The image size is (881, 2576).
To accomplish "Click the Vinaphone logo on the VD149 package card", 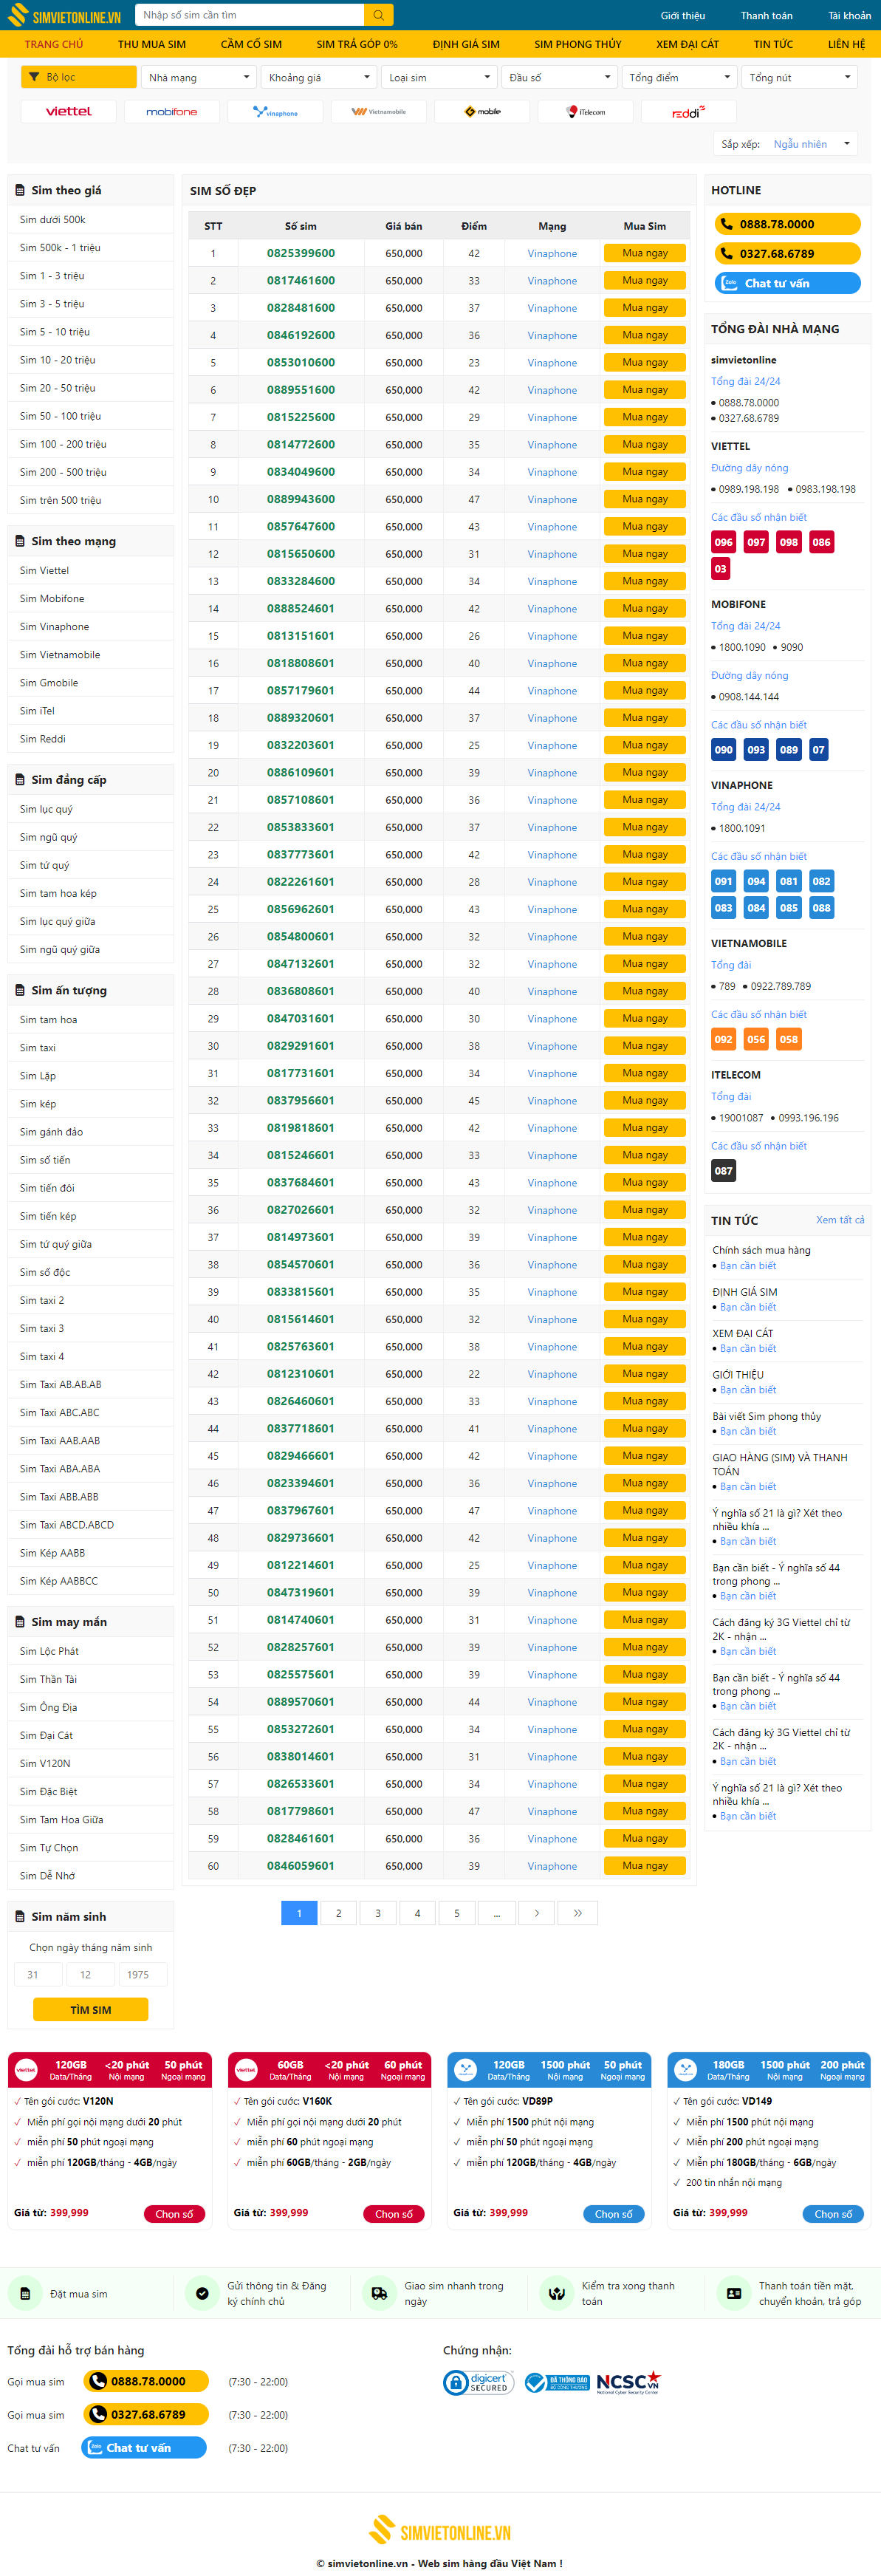I will [x=686, y=2069].
